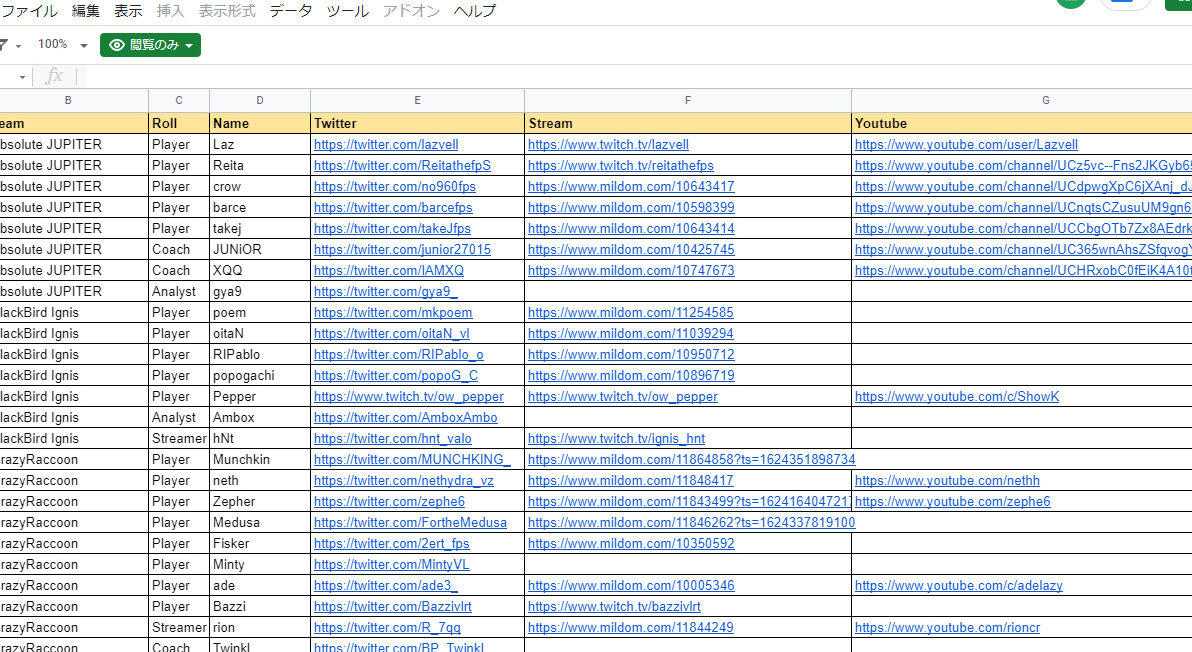This screenshot has height=652, width=1192.
Task: Select the Name cell 'Zepher'
Action: 260,502
